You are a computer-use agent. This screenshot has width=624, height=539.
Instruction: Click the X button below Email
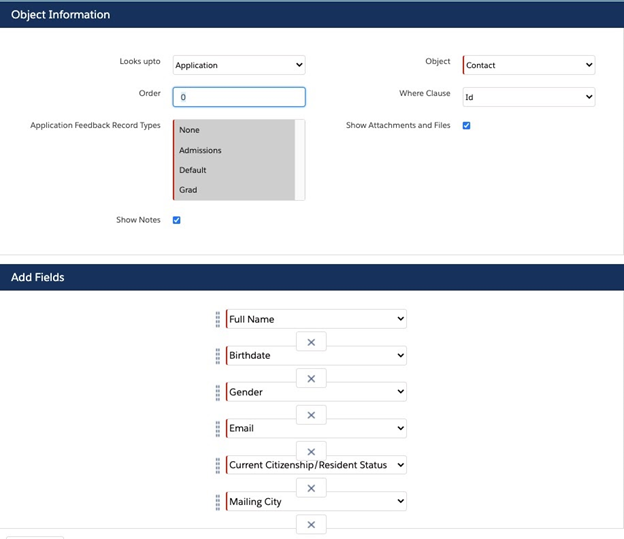pos(311,451)
